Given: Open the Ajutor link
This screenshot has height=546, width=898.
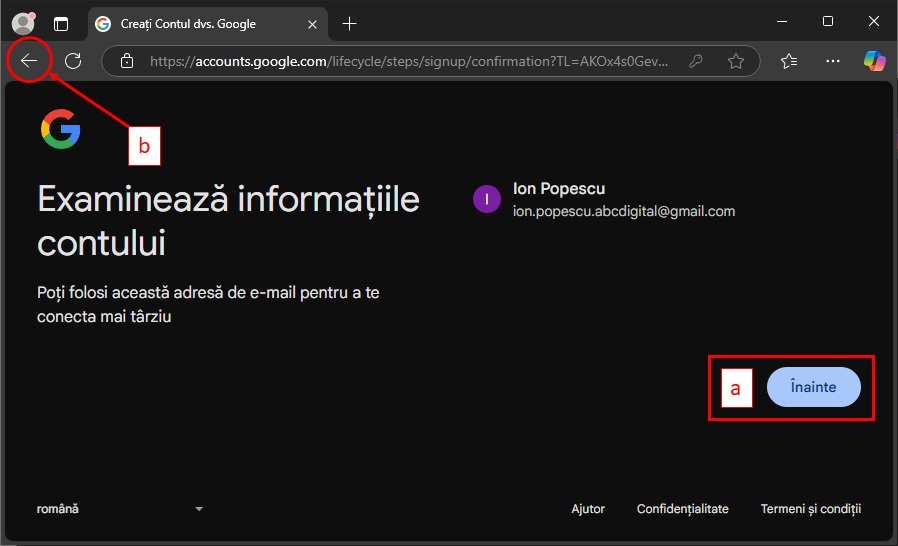Looking at the screenshot, I should 588,509.
